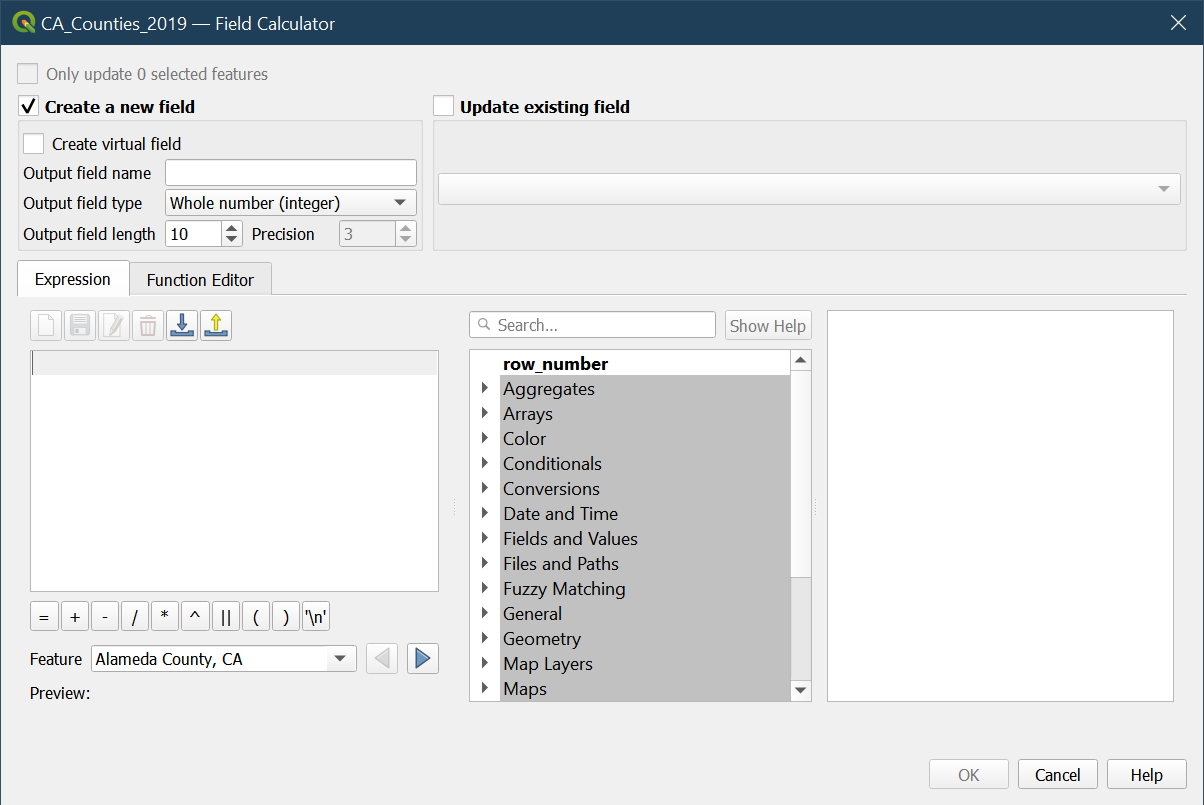Click the Import user expressions icon
Screen dimensions: 1204x805
[x=182, y=325]
